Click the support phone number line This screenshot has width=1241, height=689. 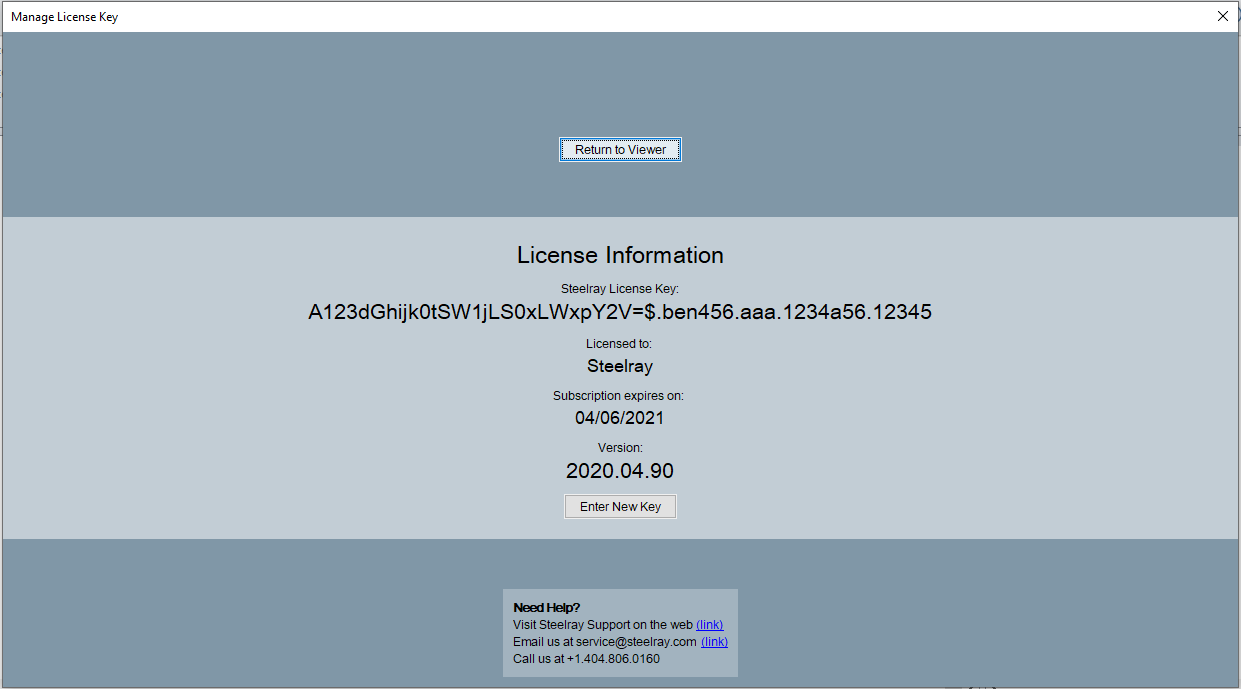click(x=586, y=659)
